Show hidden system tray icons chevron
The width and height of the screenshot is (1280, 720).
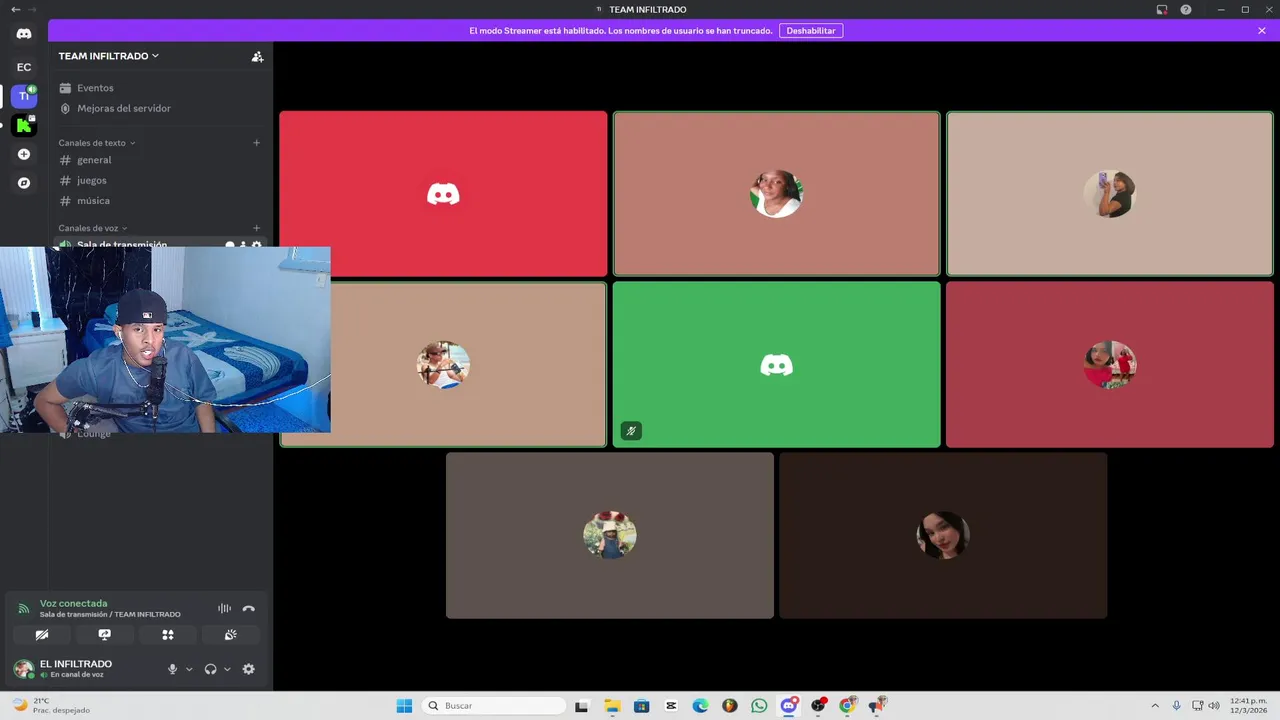coord(1155,706)
